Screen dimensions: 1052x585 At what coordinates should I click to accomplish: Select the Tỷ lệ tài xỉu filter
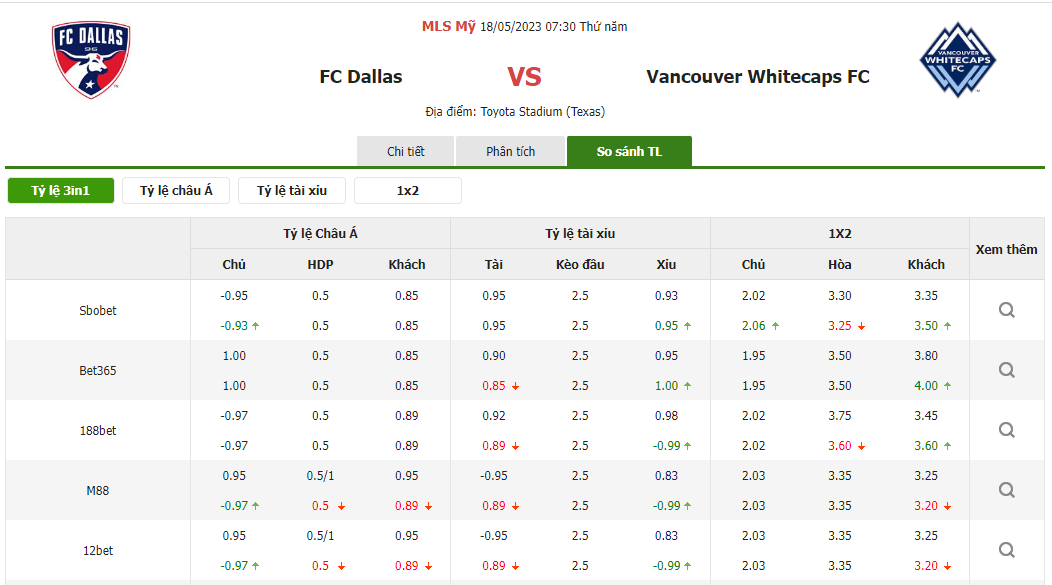coord(292,191)
